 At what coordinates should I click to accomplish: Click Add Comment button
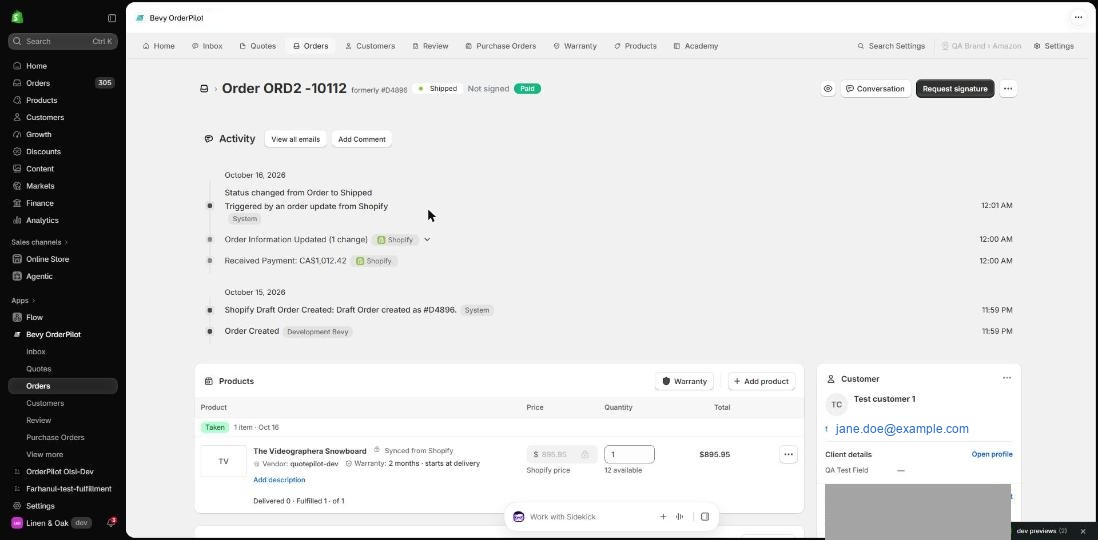tap(362, 139)
